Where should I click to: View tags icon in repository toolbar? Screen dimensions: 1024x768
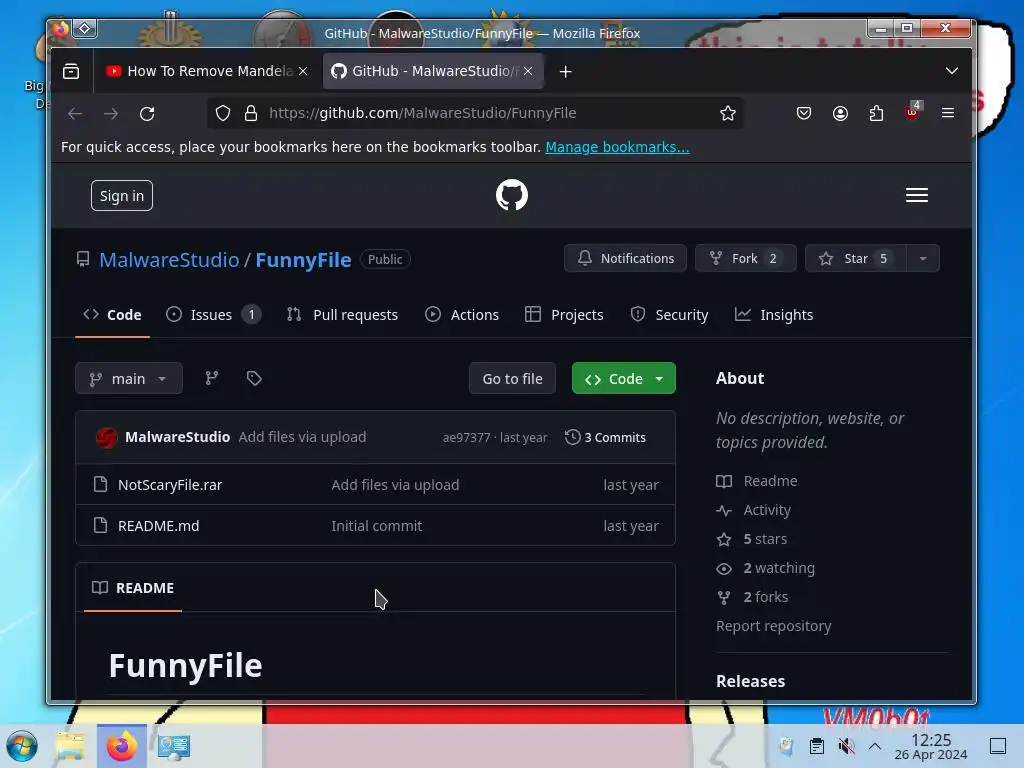(x=254, y=378)
